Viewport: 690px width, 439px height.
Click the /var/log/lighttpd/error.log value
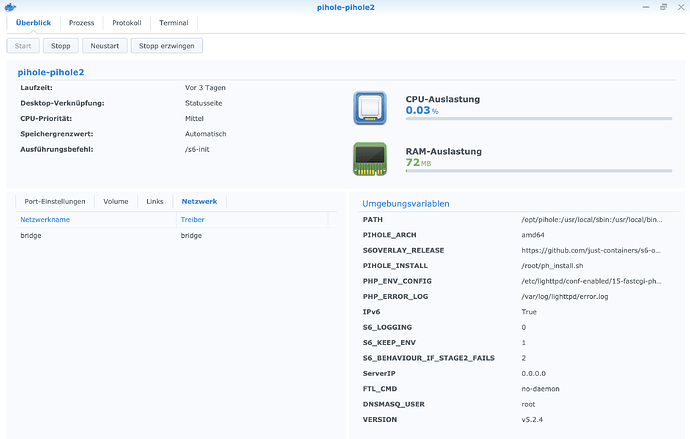565,296
